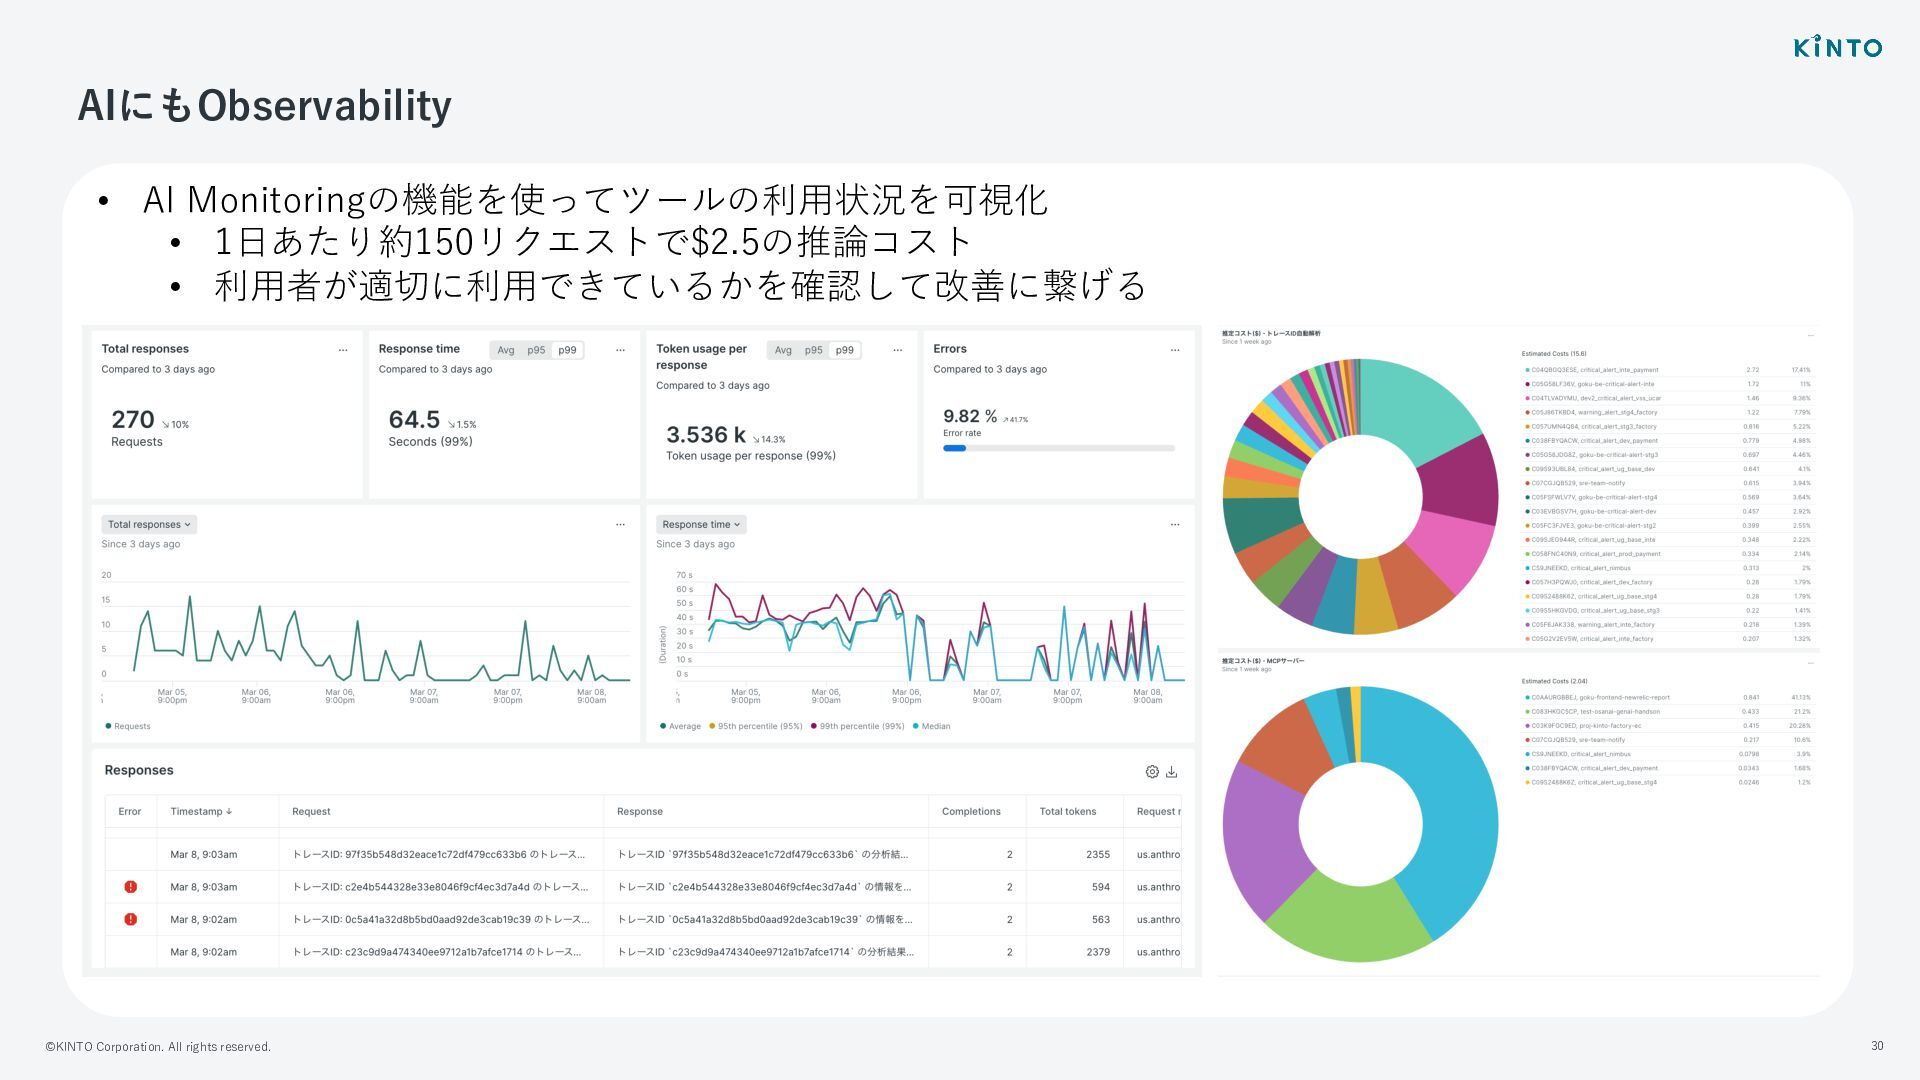This screenshot has width=1920, height=1080.
Task: Click the Responses table settings gear icon
Action: coord(1152,772)
